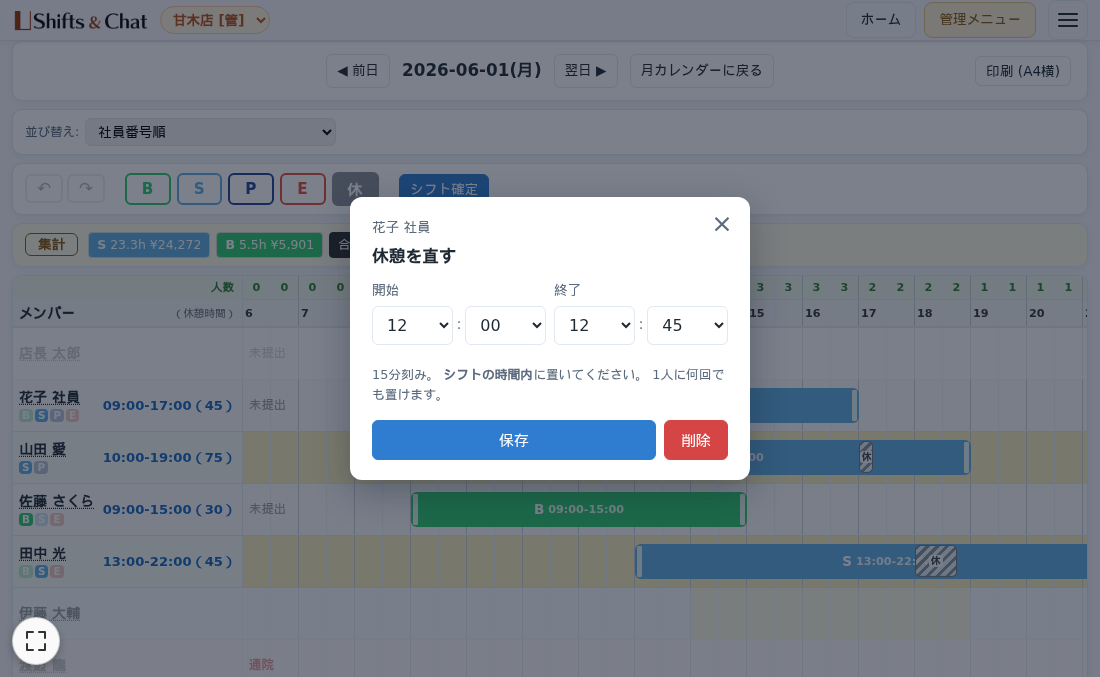Click 印刷 (A4横) print button
Viewport: 1100px width, 677px height.
click(x=1023, y=71)
